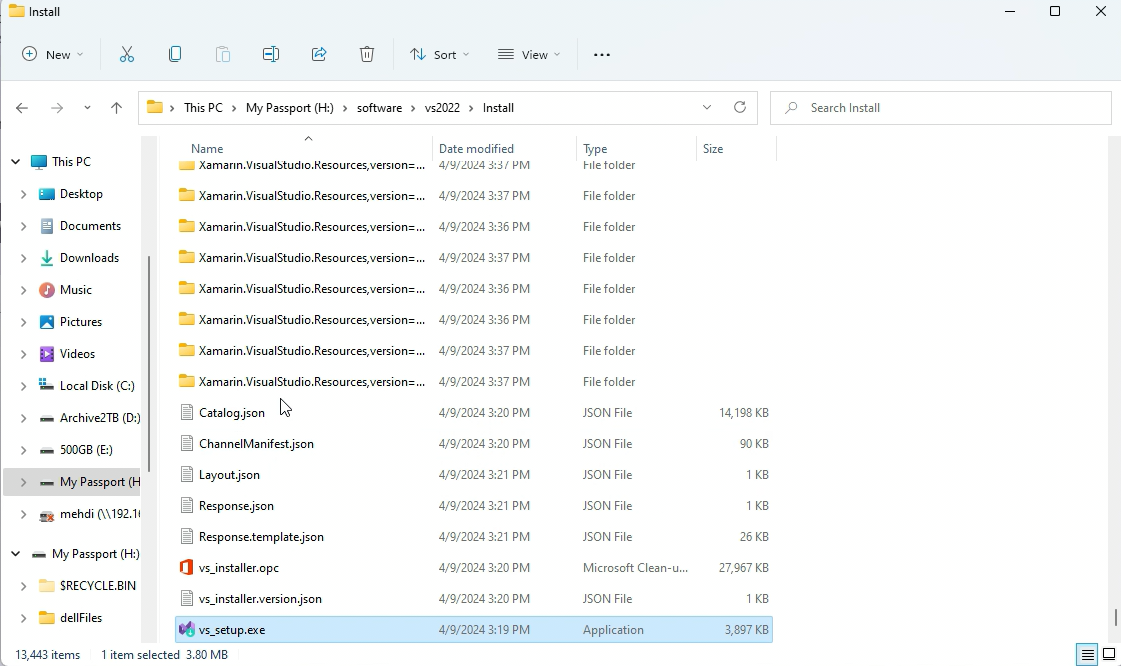Click the file list vertical scrollbar thumb
This screenshot has height=666, width=1121.
(1115, 616)
